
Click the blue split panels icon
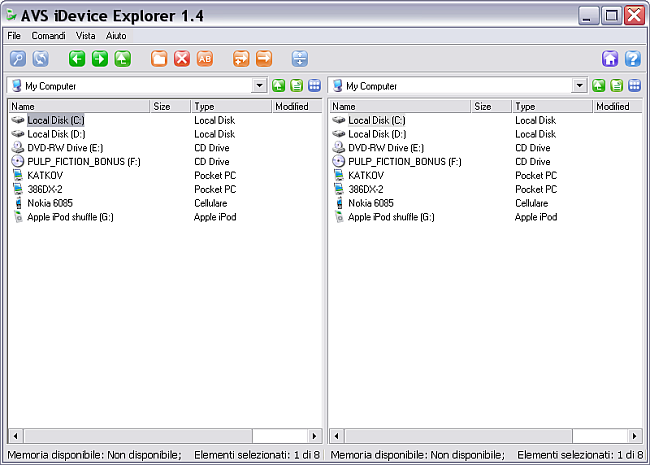tap(300, 58)
